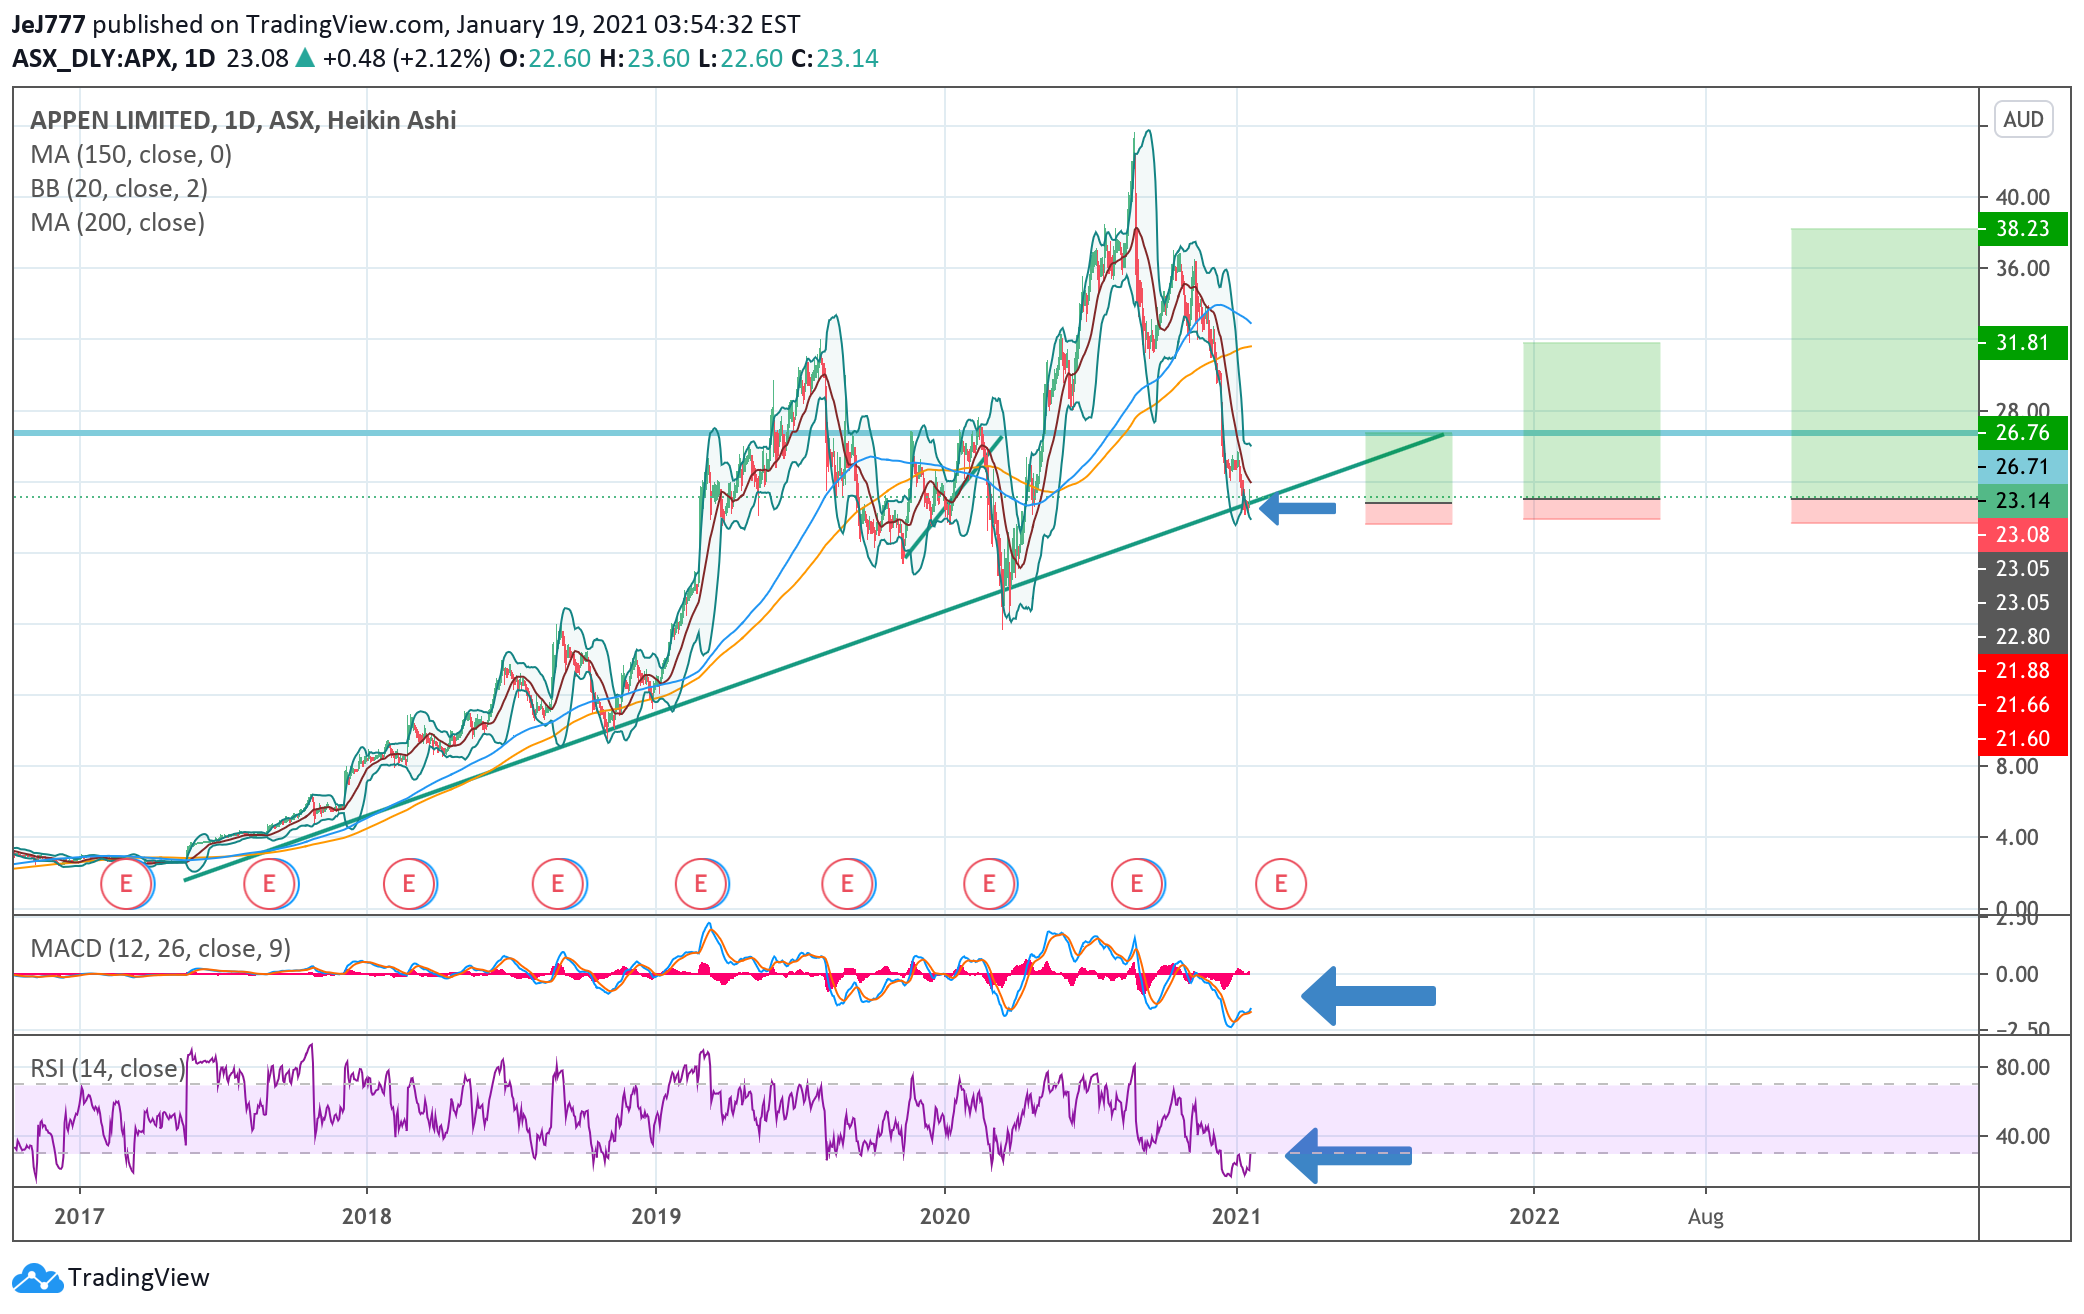Click the 2022 label on the time axis
This screenshot has height=1314, width=2084.
[x=1533, y=1217]
